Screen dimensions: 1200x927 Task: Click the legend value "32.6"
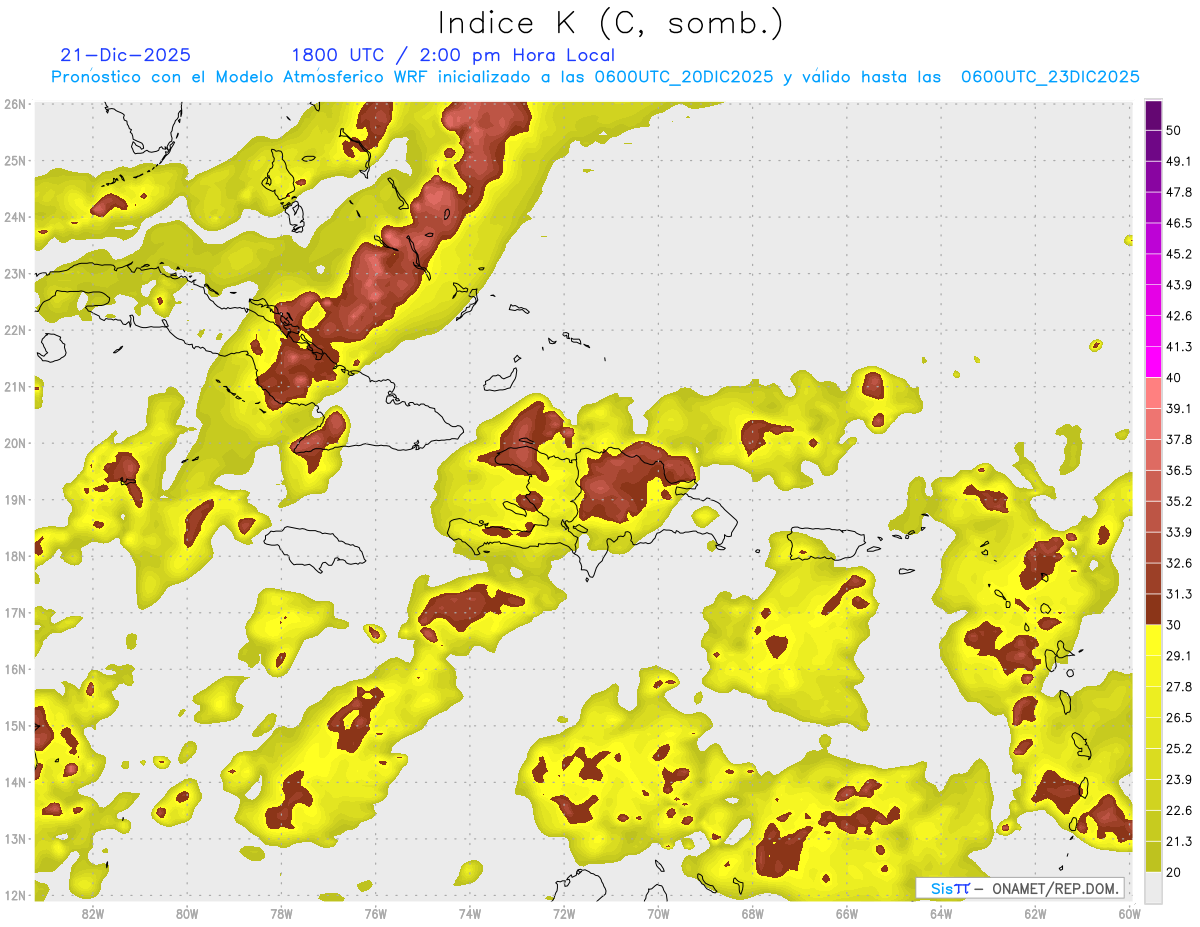1178,563
